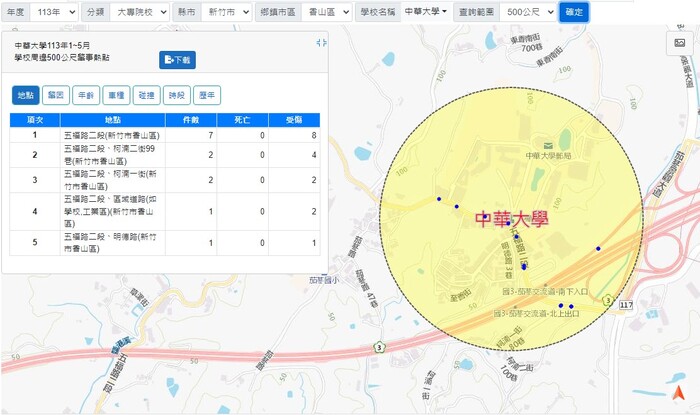Click row 1 location 五福路二段(新竹市香山區)
Image resolution: width=700 pixels, height=415 pixels.
112,135
